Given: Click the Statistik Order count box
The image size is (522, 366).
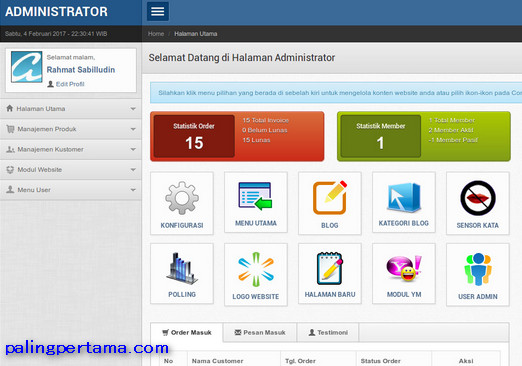Looking at the screenshot, I should 194,136.
